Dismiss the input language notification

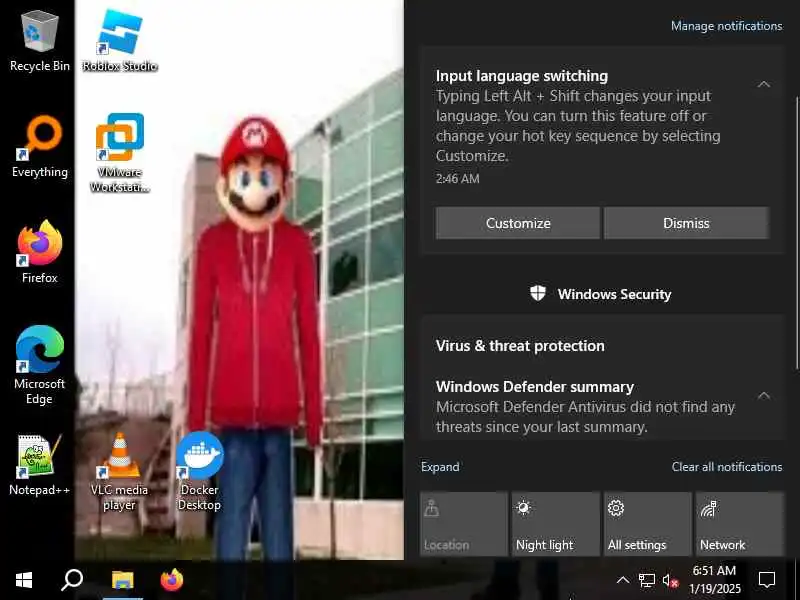(x=686, y=223)
